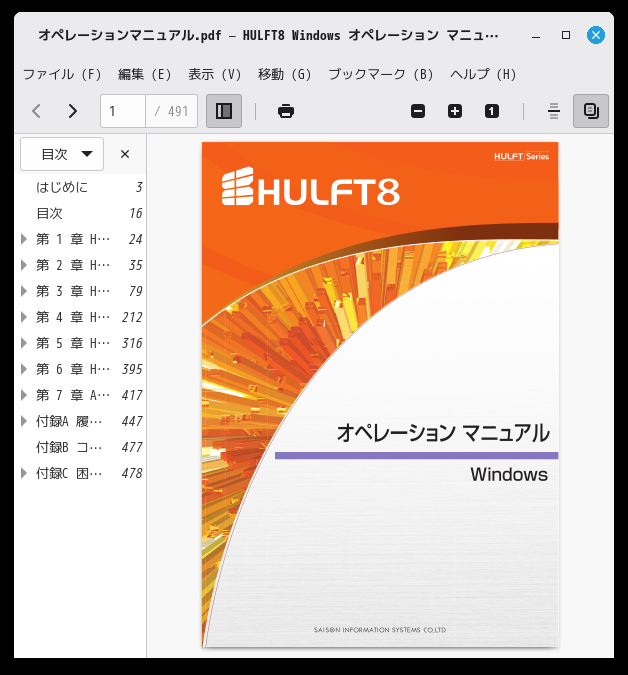Open the 移動 (G) menu
This screenshot has width=628, height=675.
click(x=284, y=74)
